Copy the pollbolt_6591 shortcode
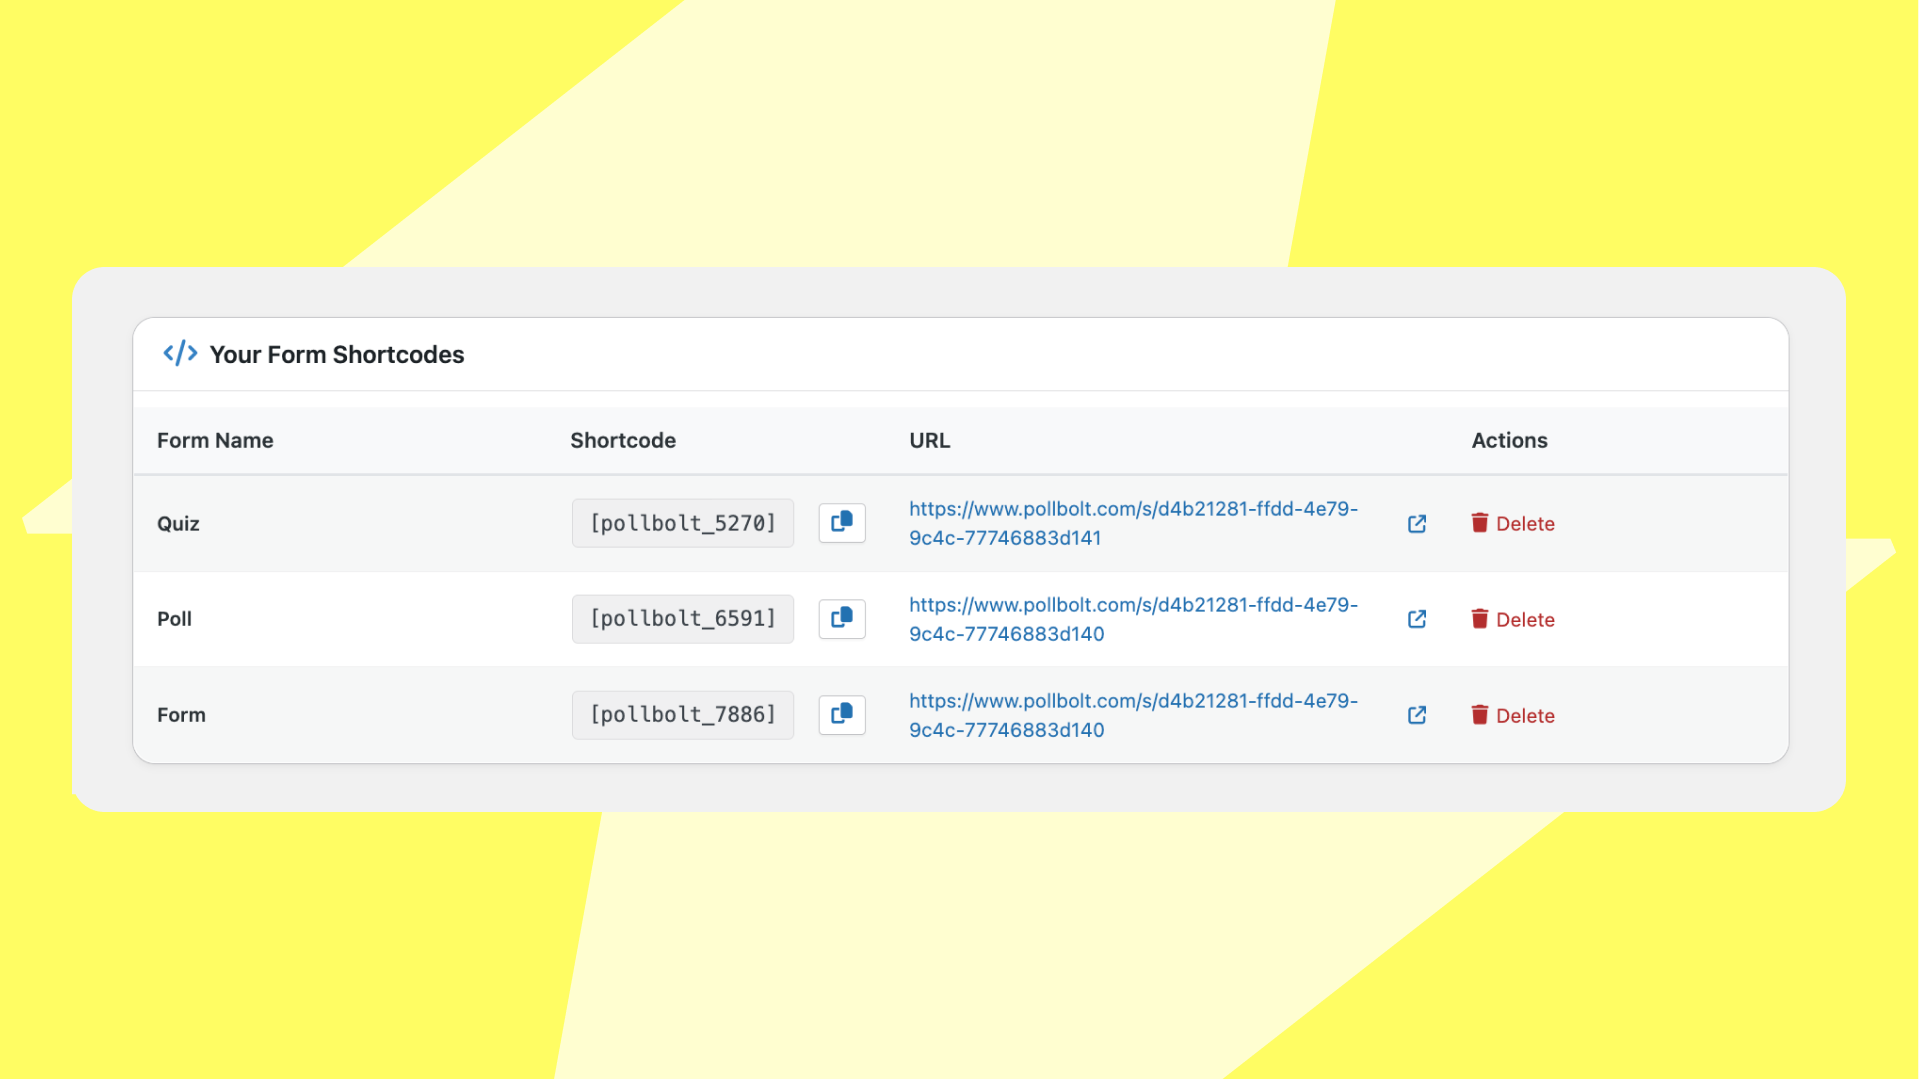 [x=841, y=619]
